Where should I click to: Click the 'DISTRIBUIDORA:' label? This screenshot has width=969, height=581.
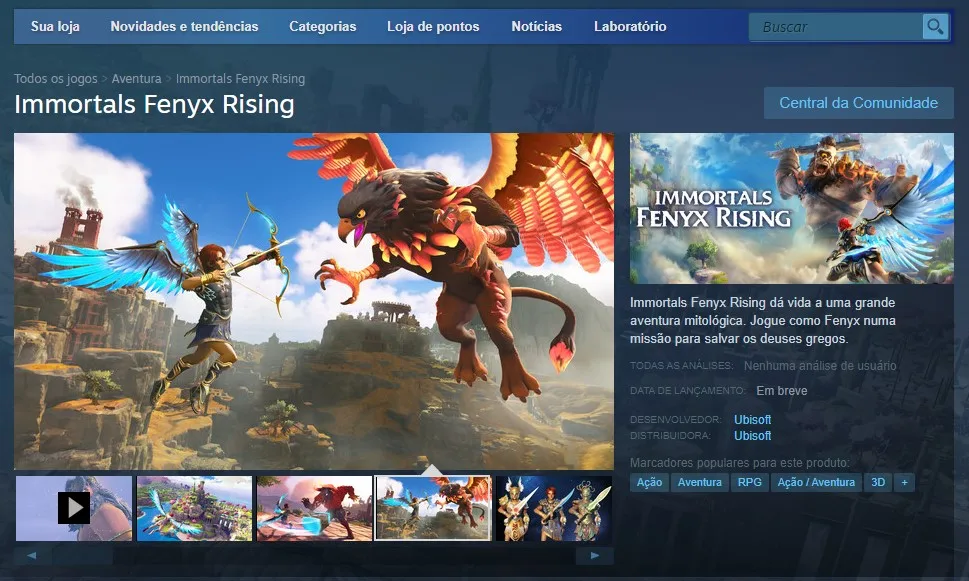671,436
